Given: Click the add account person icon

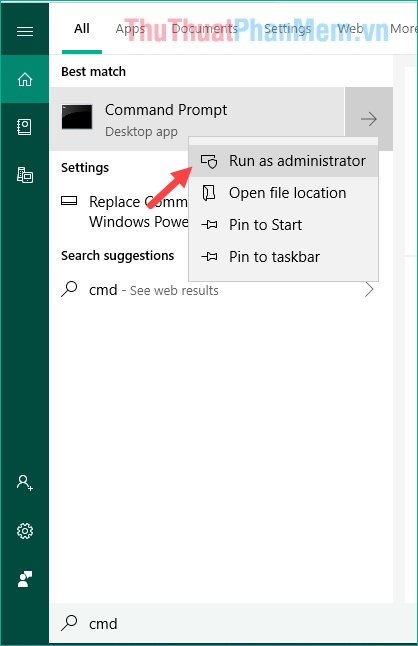Looking at the screenshot, I should [x=25, y=482].
